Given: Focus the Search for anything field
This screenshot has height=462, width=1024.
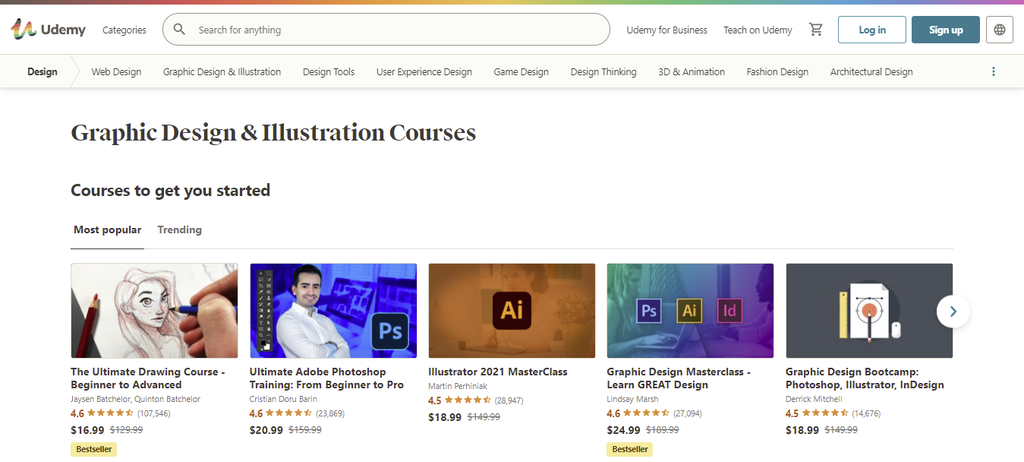Looking at the screenshot, I should point(386,29).
